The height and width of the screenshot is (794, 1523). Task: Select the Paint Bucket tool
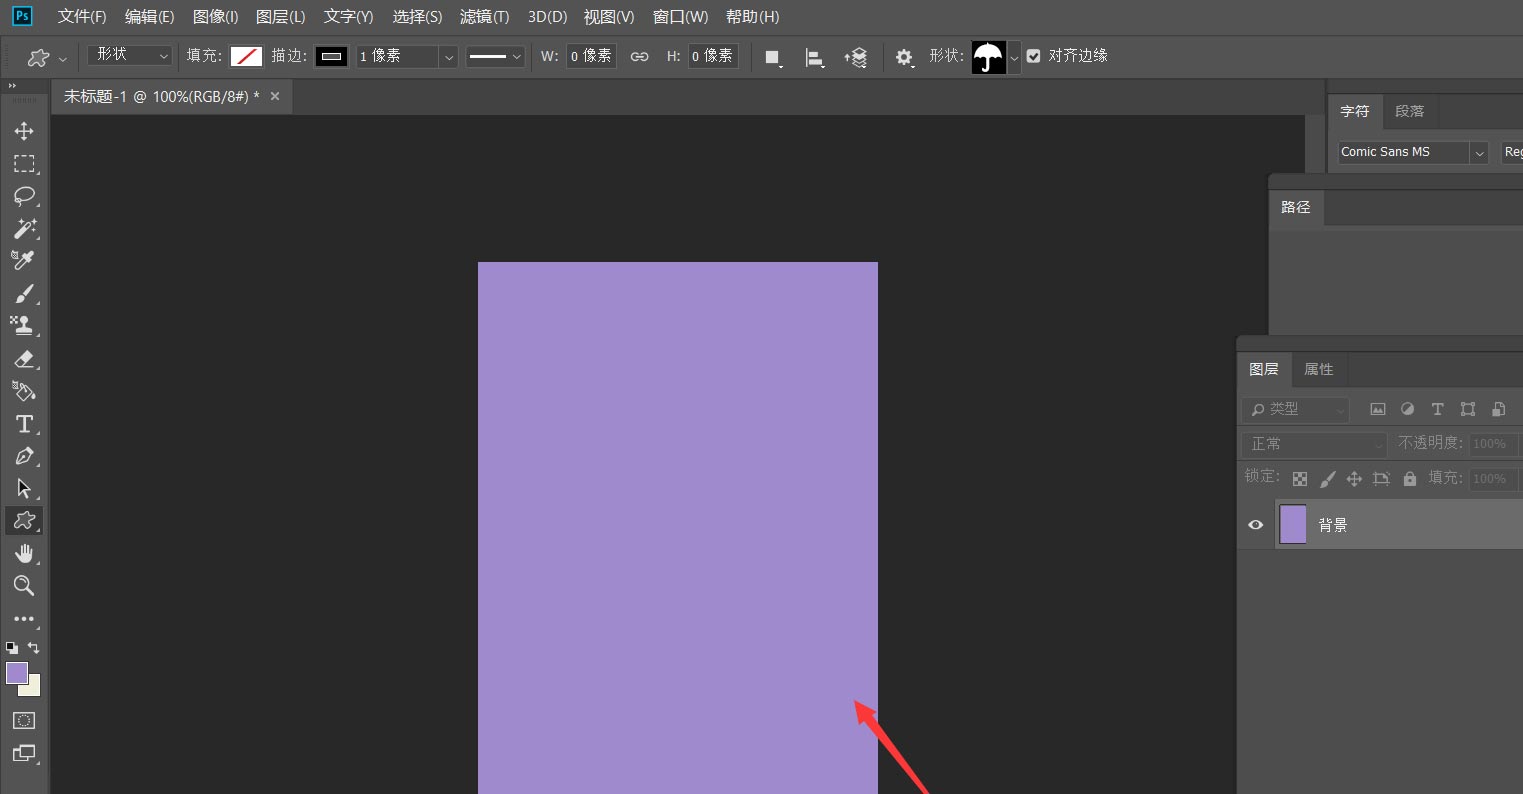[x=24, y=391]
